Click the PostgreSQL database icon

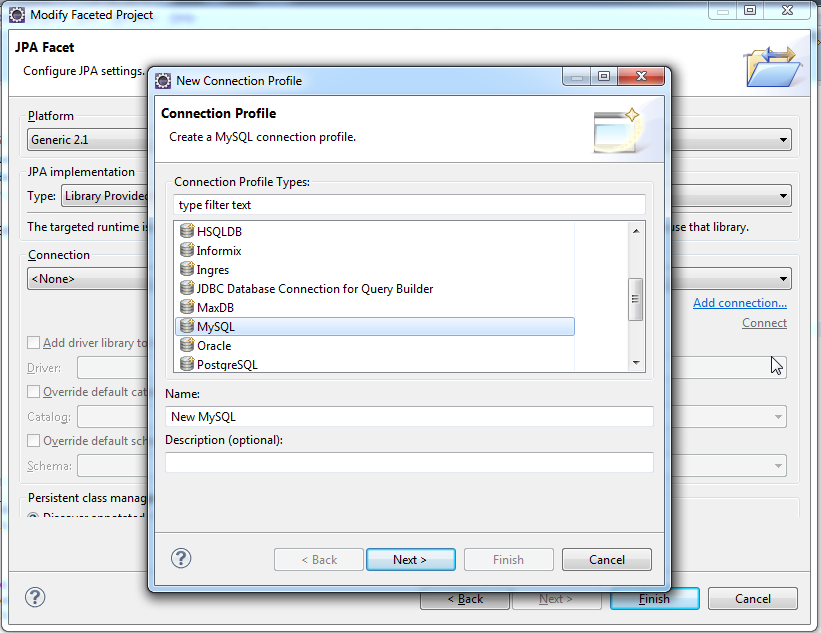click(186, 365)
